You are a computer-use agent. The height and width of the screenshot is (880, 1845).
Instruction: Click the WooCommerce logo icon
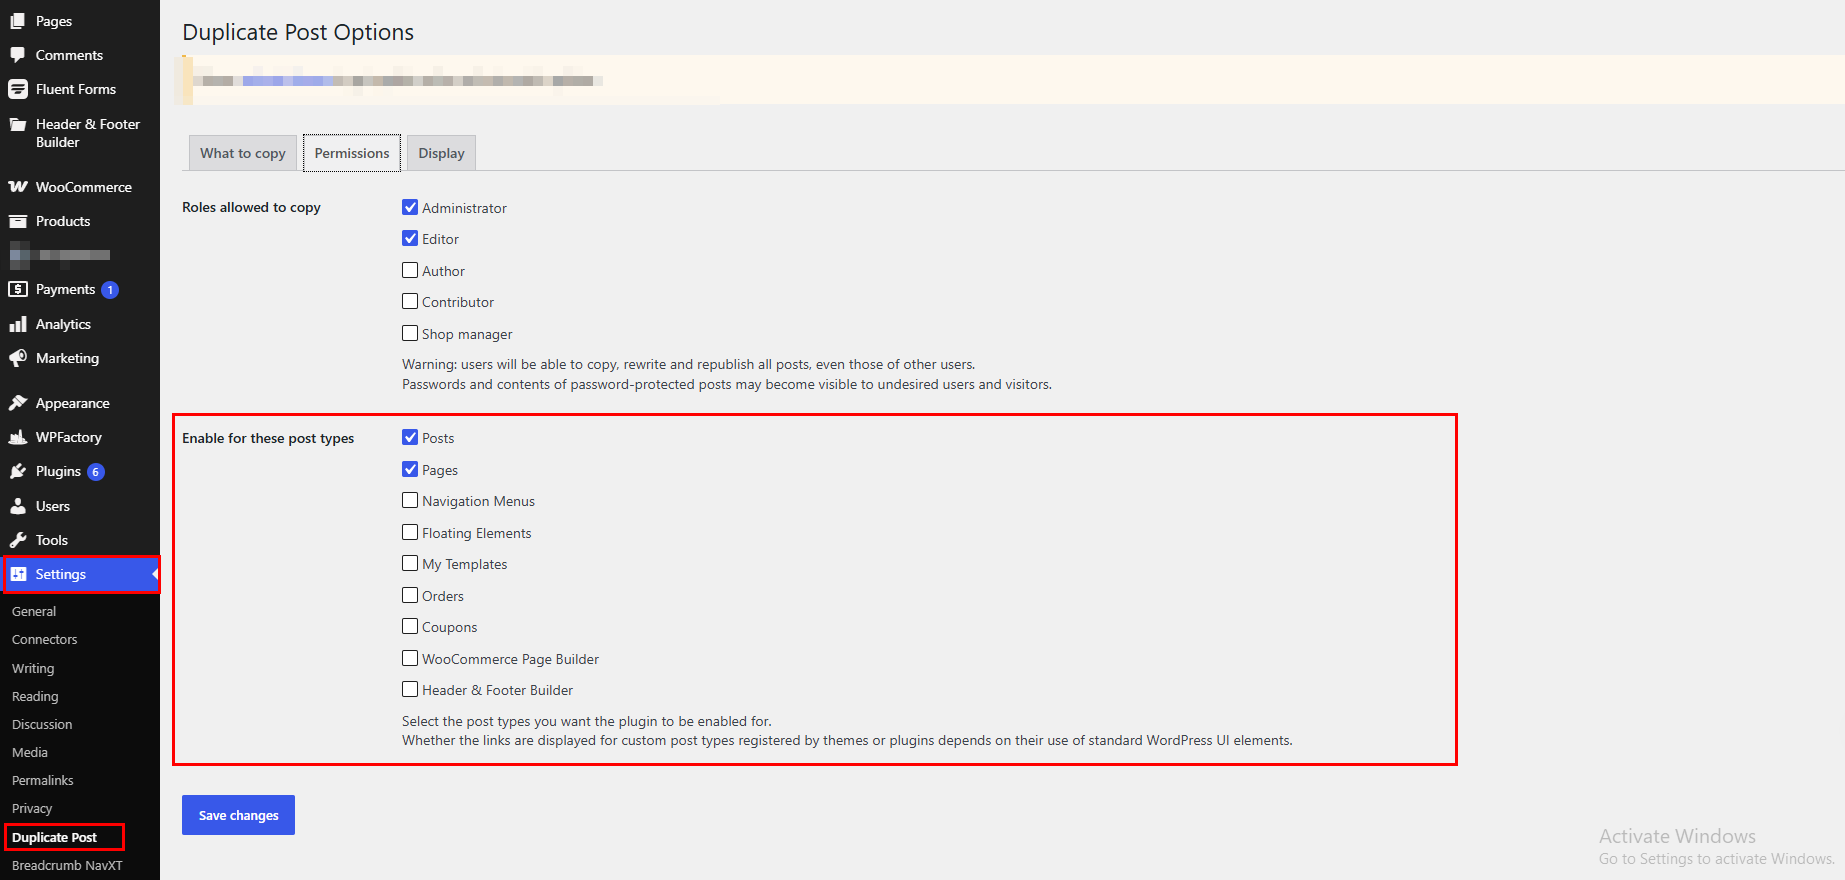pyautogui.click(x=18, y=187)
